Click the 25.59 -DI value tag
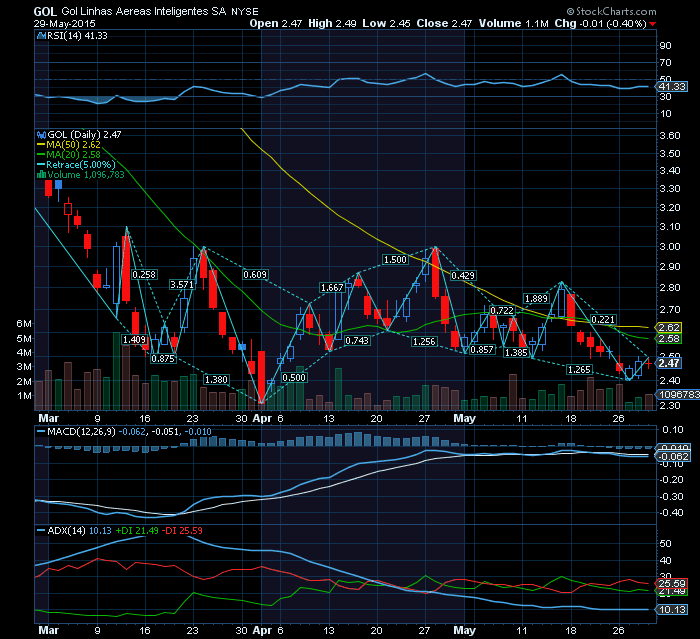700x639 pixels. click(671, 584)
